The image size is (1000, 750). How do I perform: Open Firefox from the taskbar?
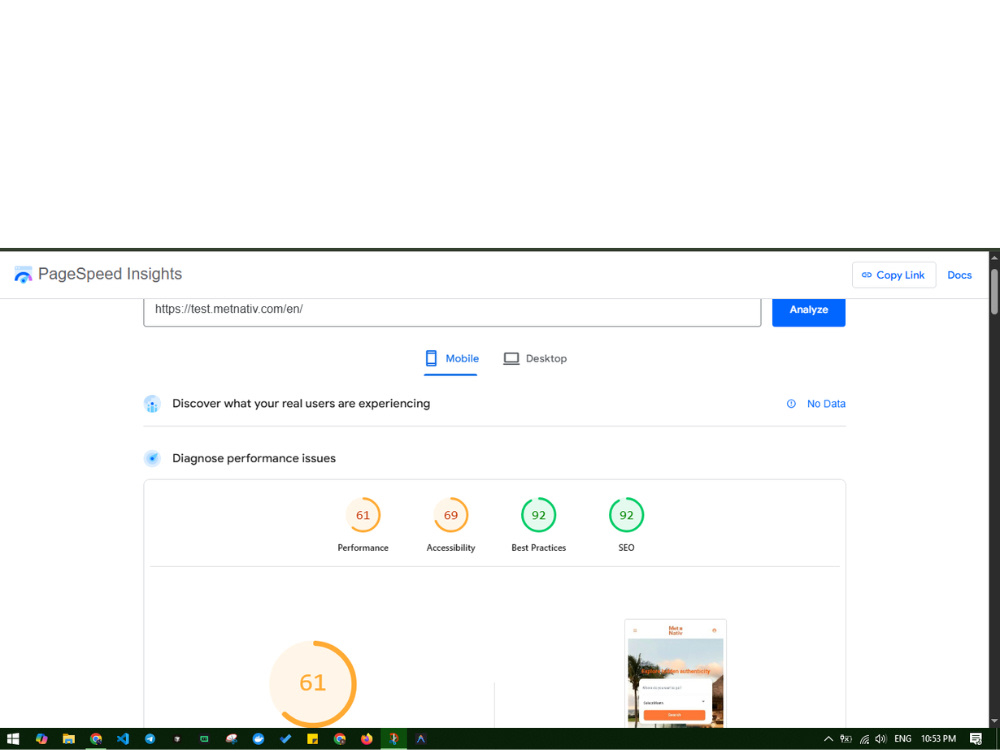click(x=367, y=739)
